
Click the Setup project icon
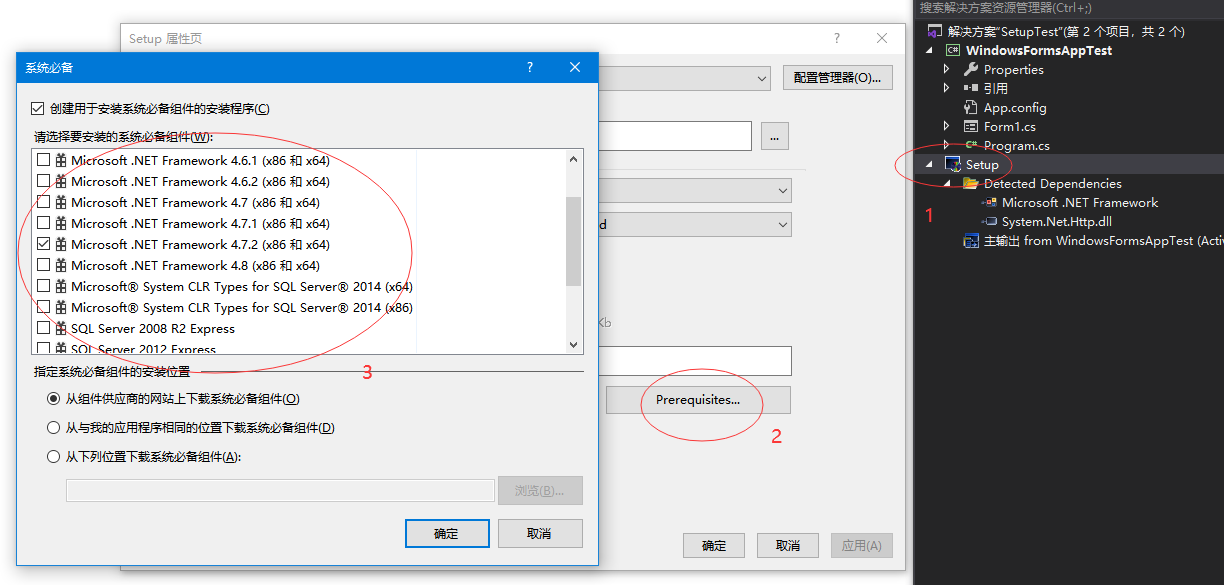coord(953,164)
